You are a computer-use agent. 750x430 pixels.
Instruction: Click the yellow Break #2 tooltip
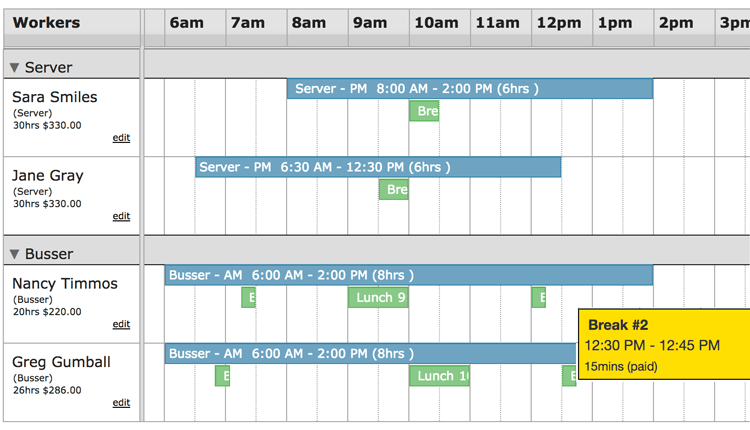coord(664,344)
